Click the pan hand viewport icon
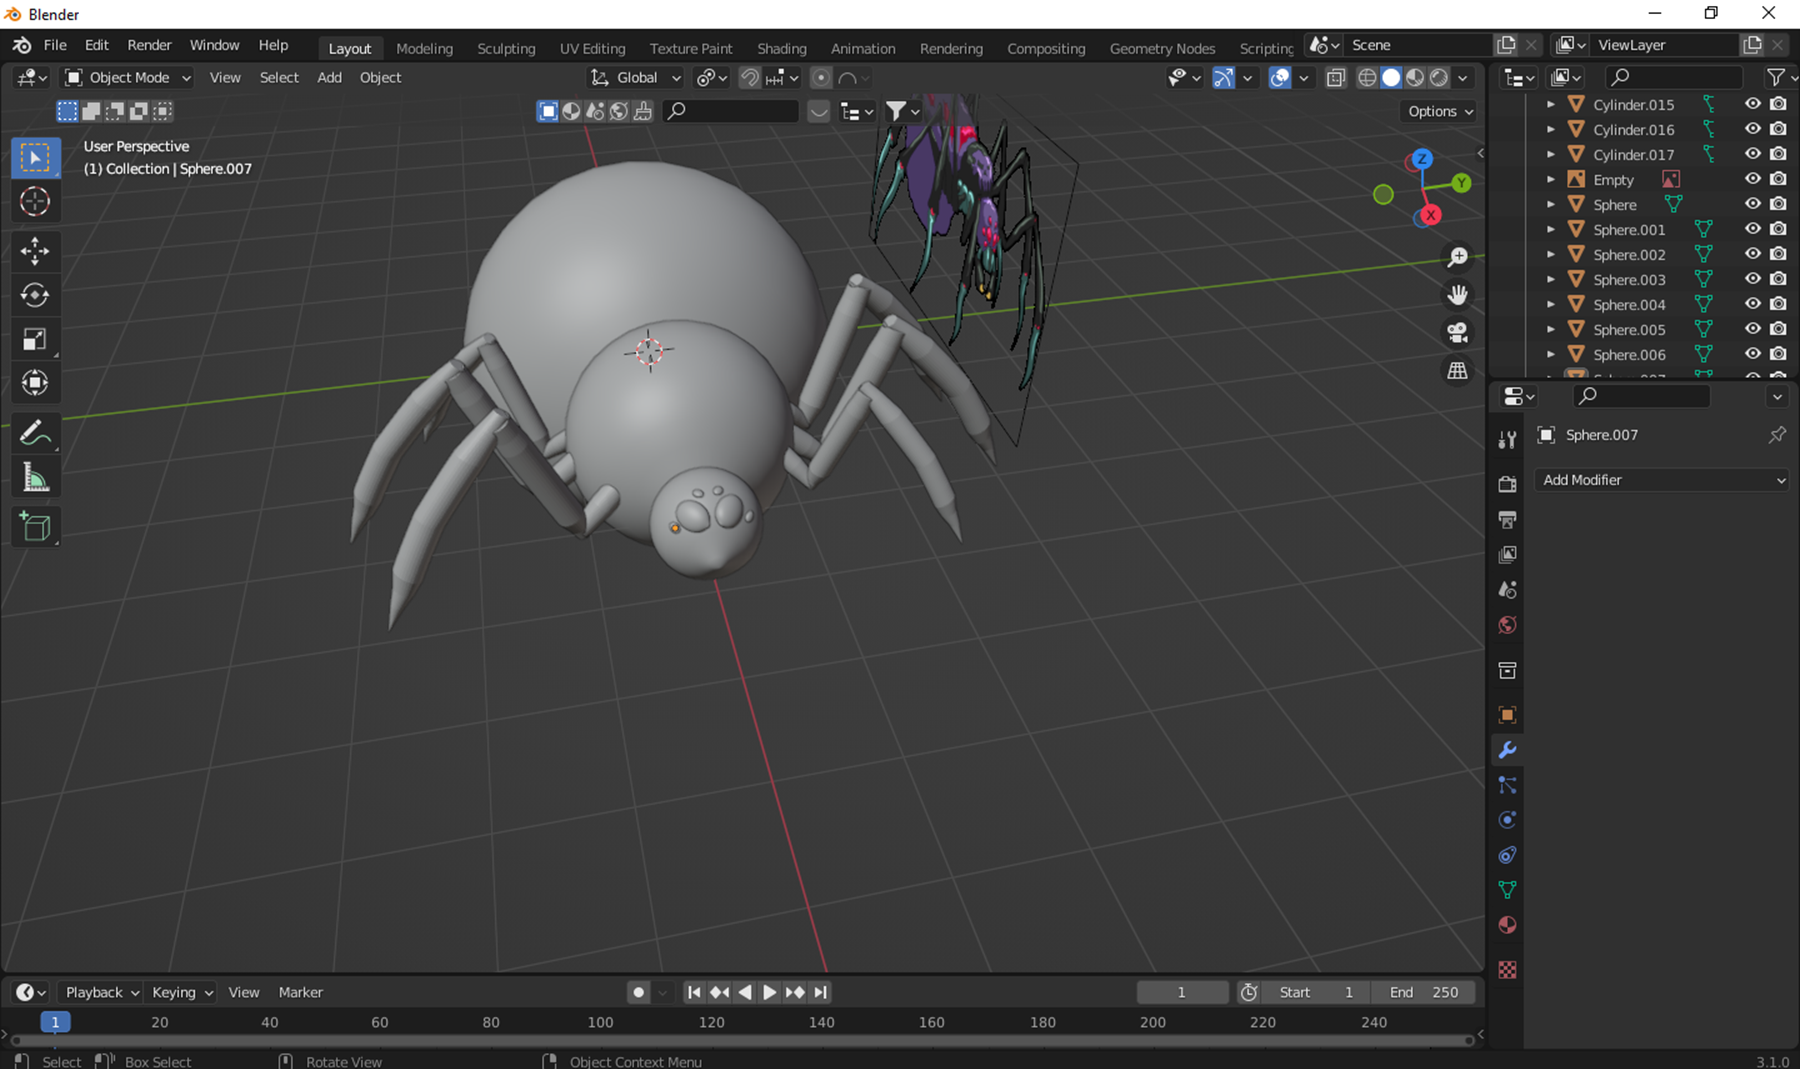 tap(1458, 295)
